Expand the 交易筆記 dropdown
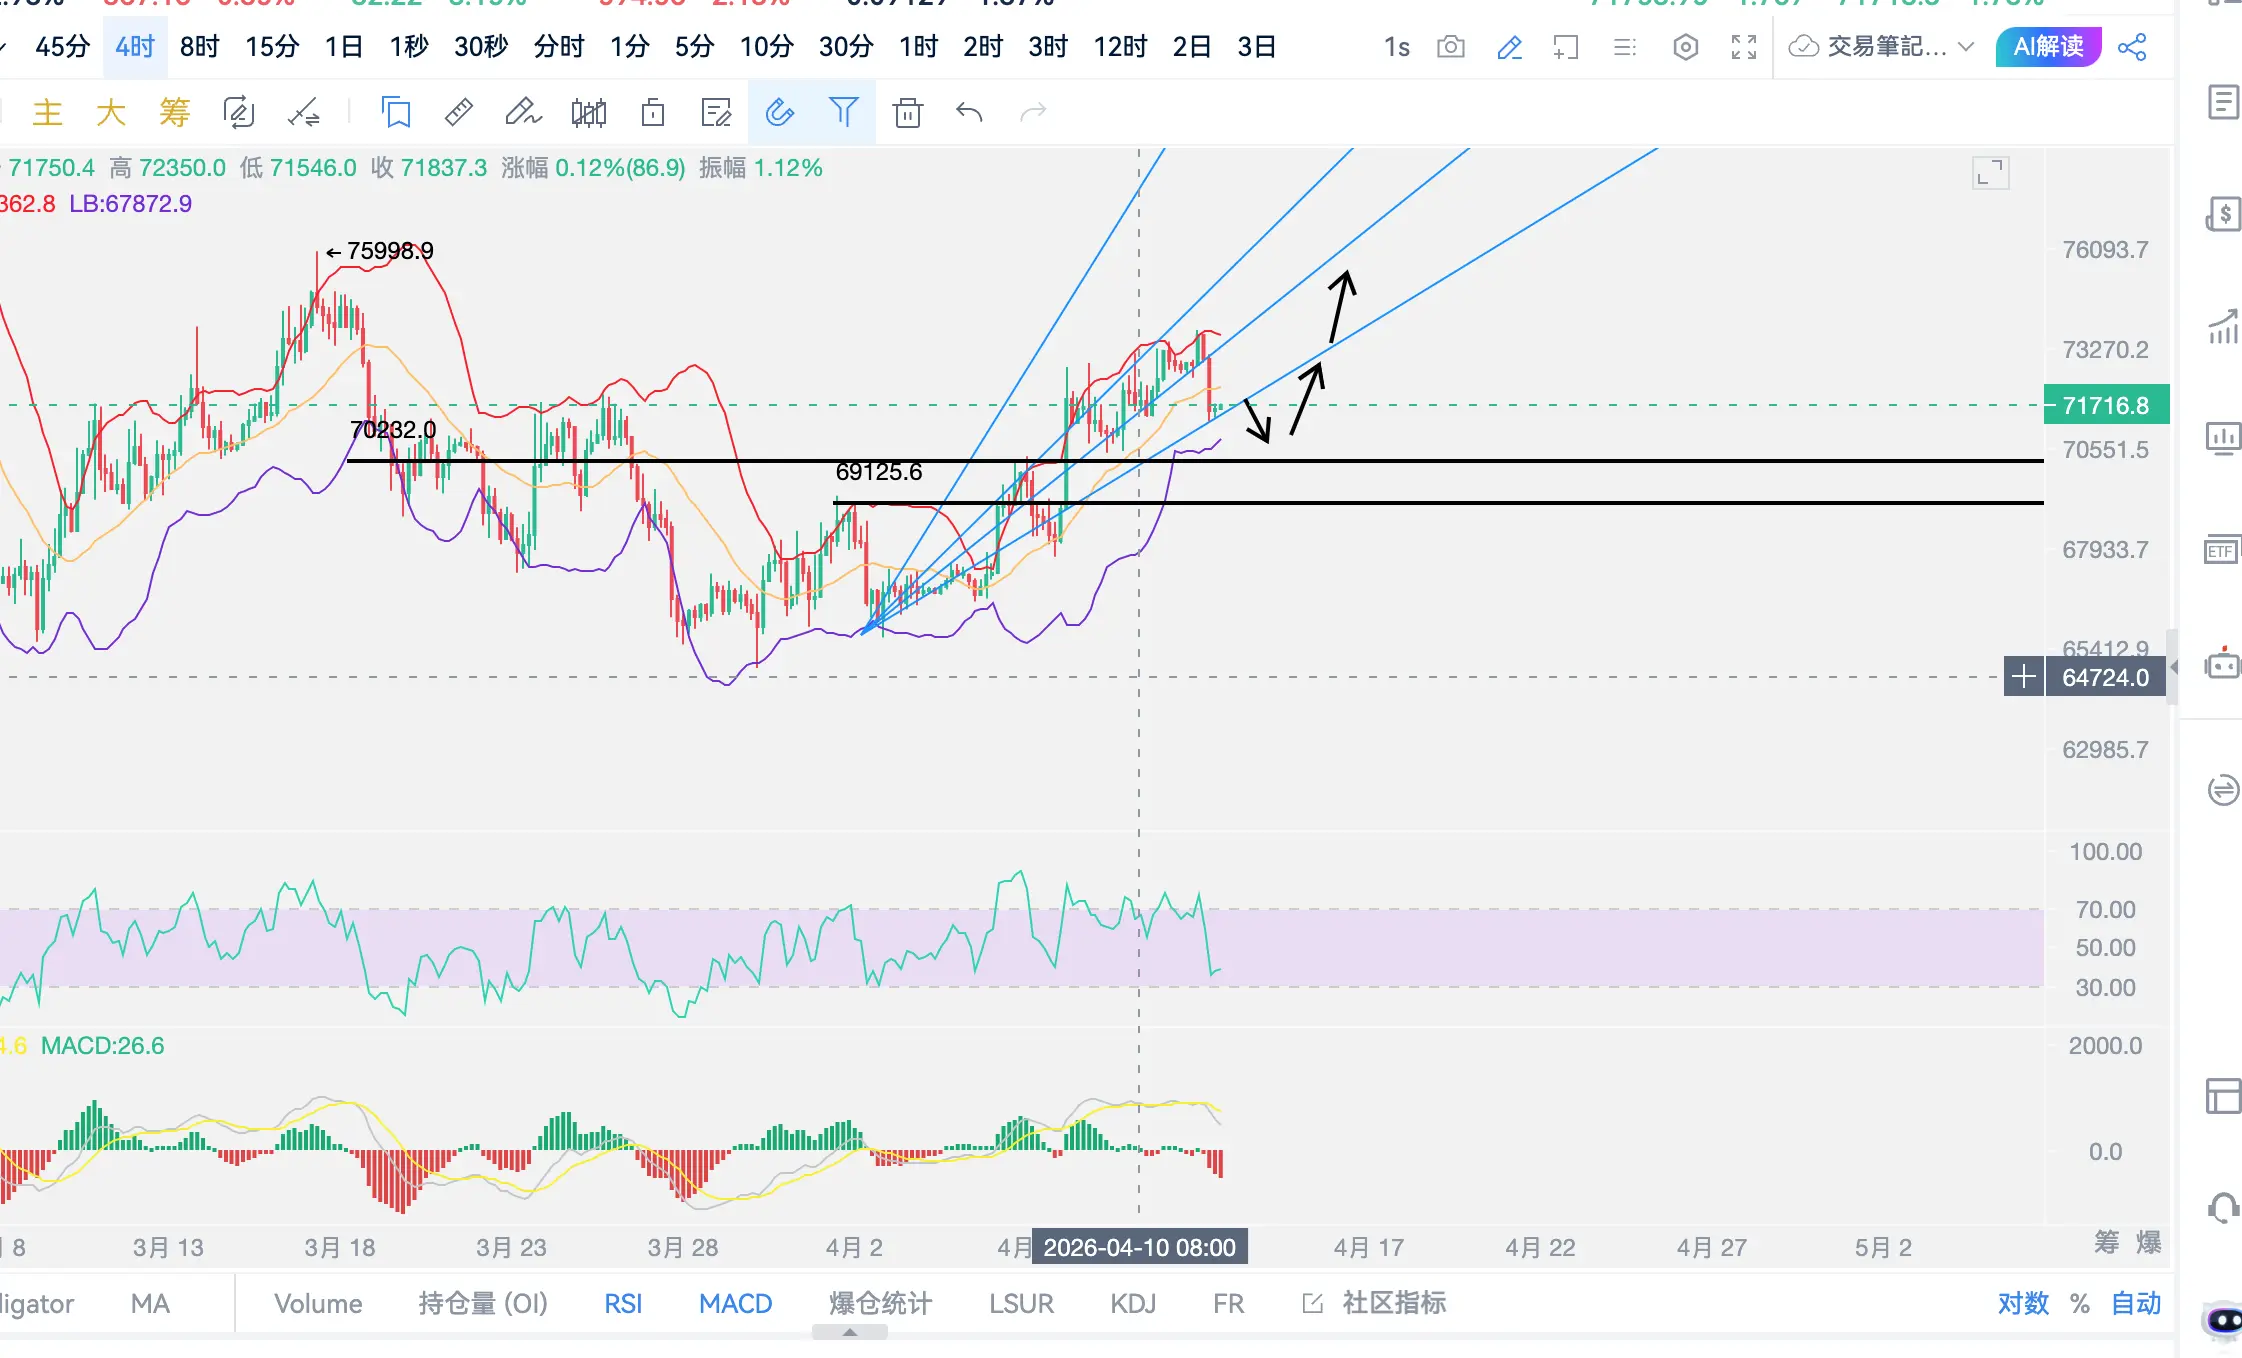The width and height of the screenshot is (2242, 1358). pyautogui.click(x=1965, y=47)
